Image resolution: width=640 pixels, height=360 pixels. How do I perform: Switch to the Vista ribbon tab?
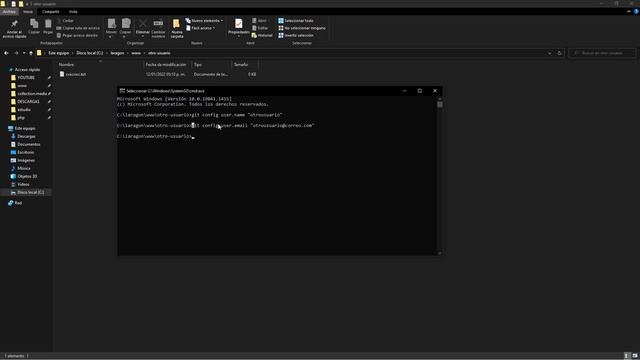pos(73,11)
